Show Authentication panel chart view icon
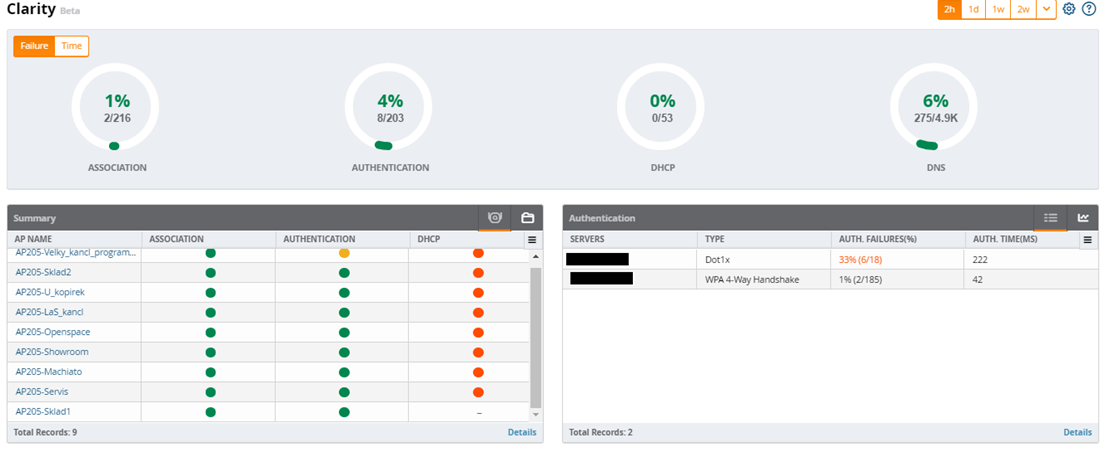The image size is (1100, 457). [1083, 218]
